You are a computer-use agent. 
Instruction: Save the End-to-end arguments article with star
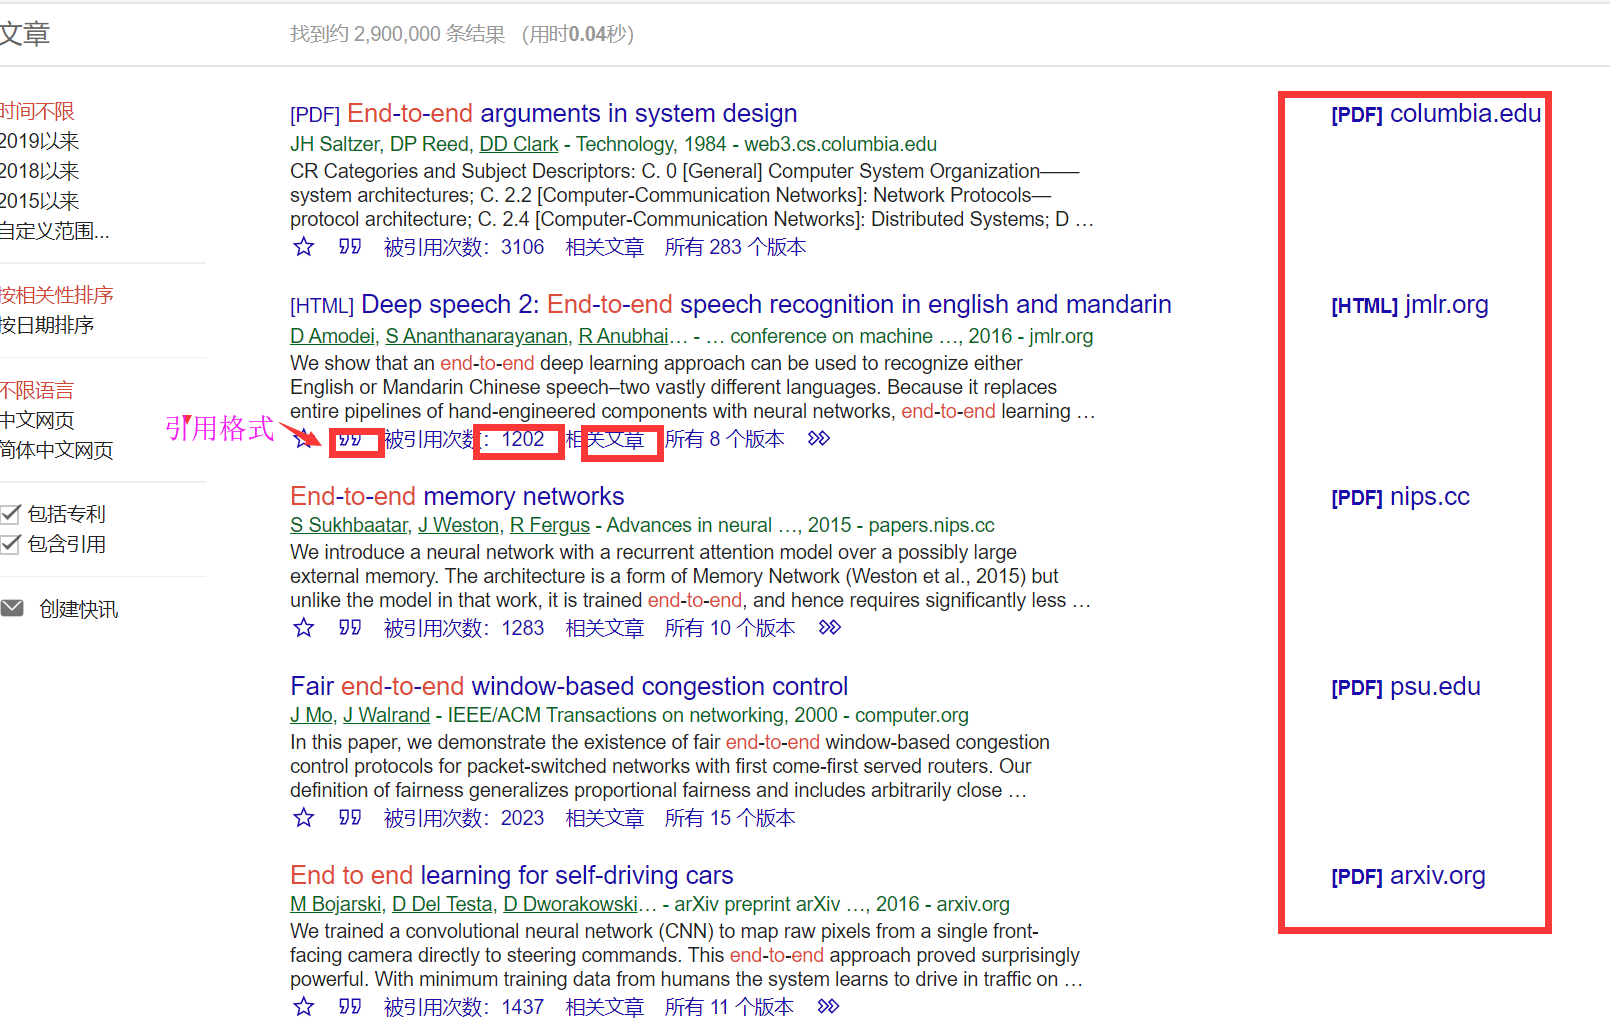[304, 247]
